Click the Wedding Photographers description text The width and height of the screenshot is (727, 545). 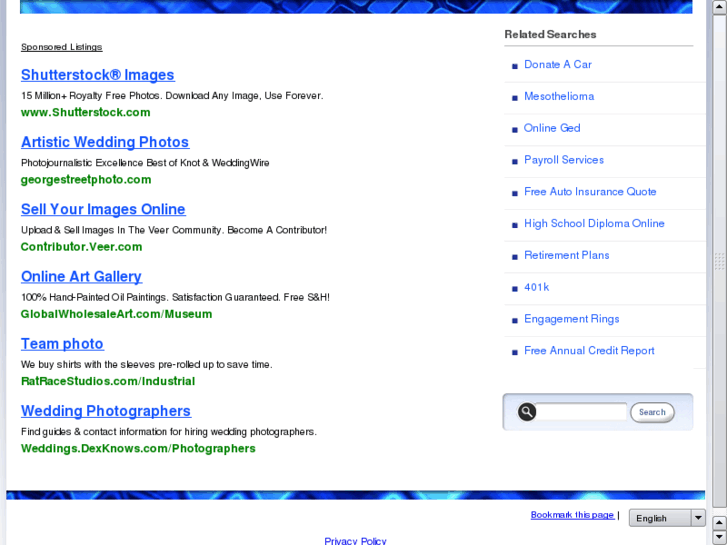point(169,432)
